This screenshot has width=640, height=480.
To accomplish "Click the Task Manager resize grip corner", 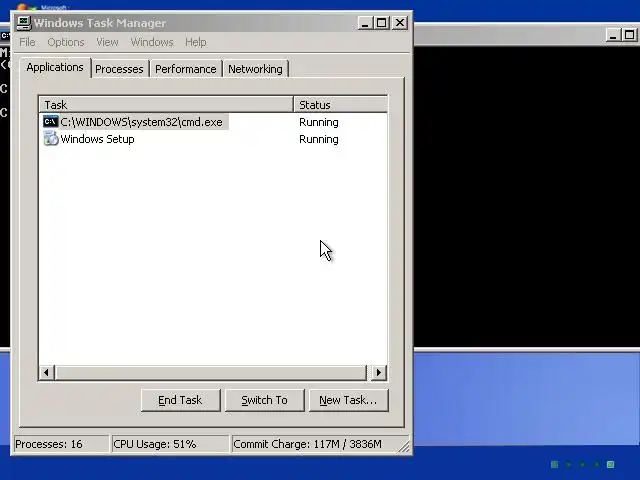I will point(404,447).
